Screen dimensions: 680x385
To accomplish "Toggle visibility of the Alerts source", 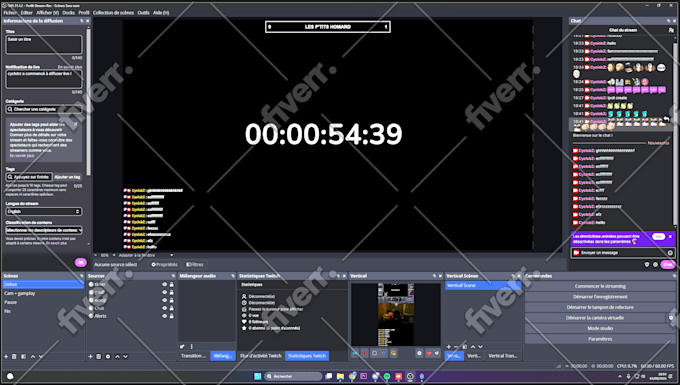I will point(164,316).
